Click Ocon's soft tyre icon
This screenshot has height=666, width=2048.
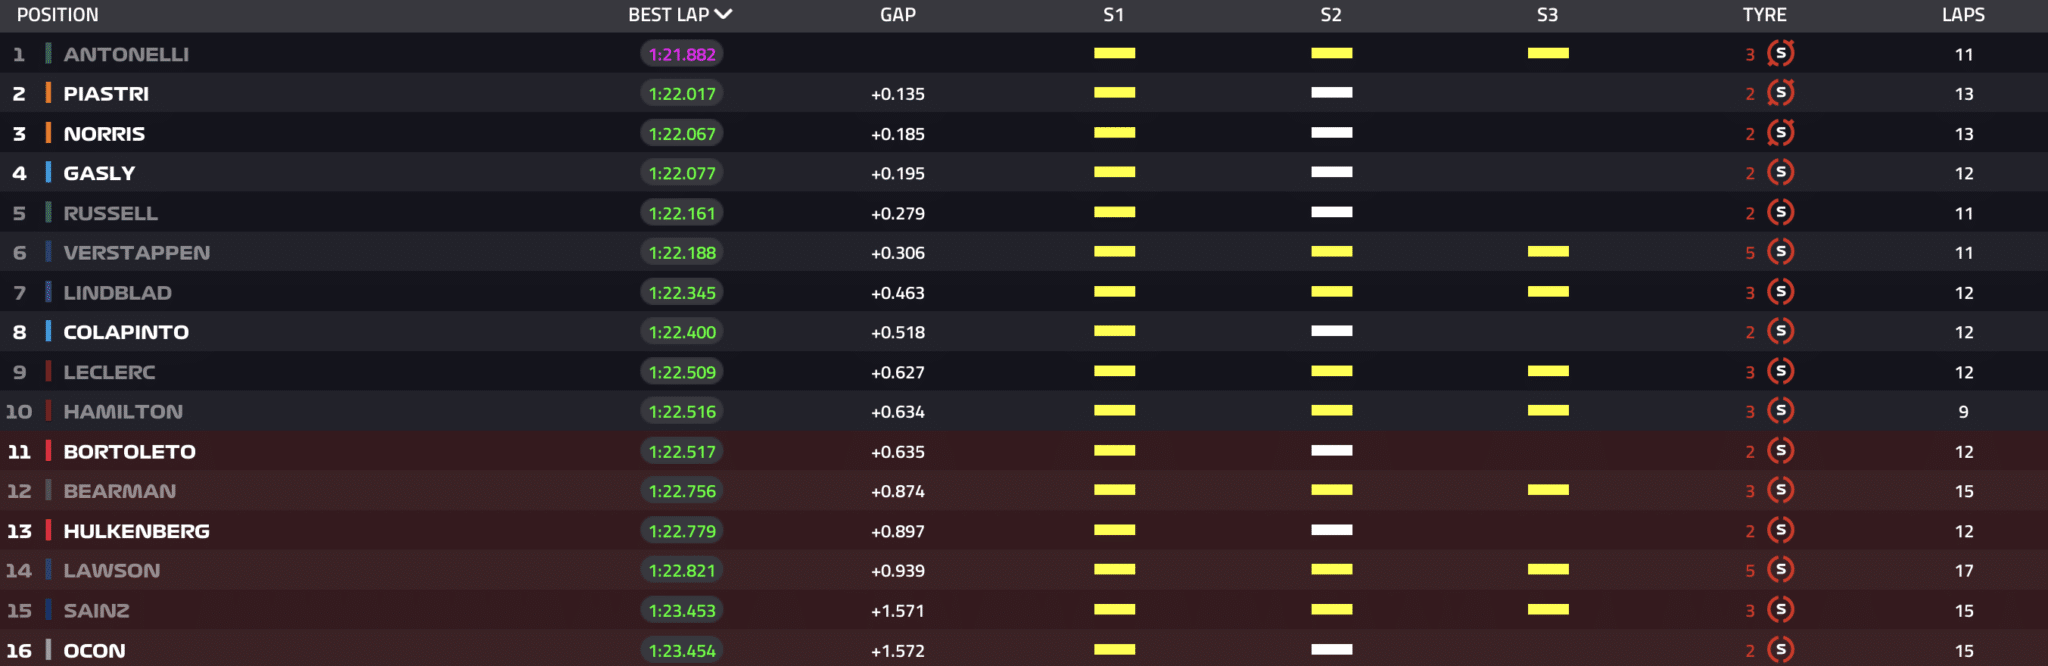1781,650
